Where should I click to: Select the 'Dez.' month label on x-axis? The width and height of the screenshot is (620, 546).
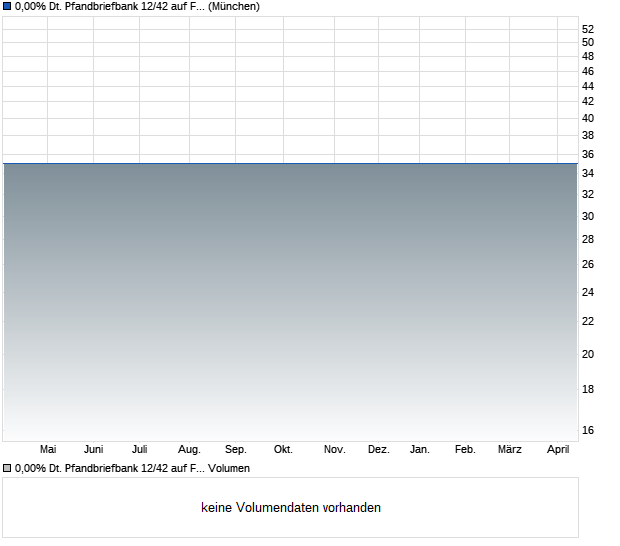(x=378, y=450)
